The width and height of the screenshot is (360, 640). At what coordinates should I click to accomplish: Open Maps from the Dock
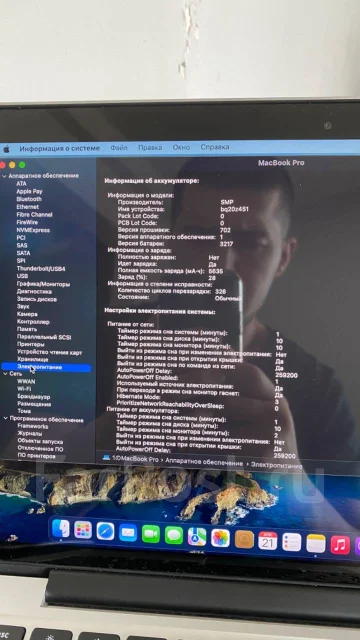(x=197, y=537)
